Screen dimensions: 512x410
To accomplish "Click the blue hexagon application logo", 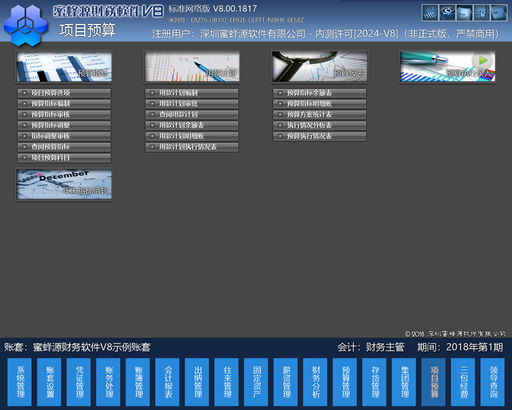I will pos(25,25).
